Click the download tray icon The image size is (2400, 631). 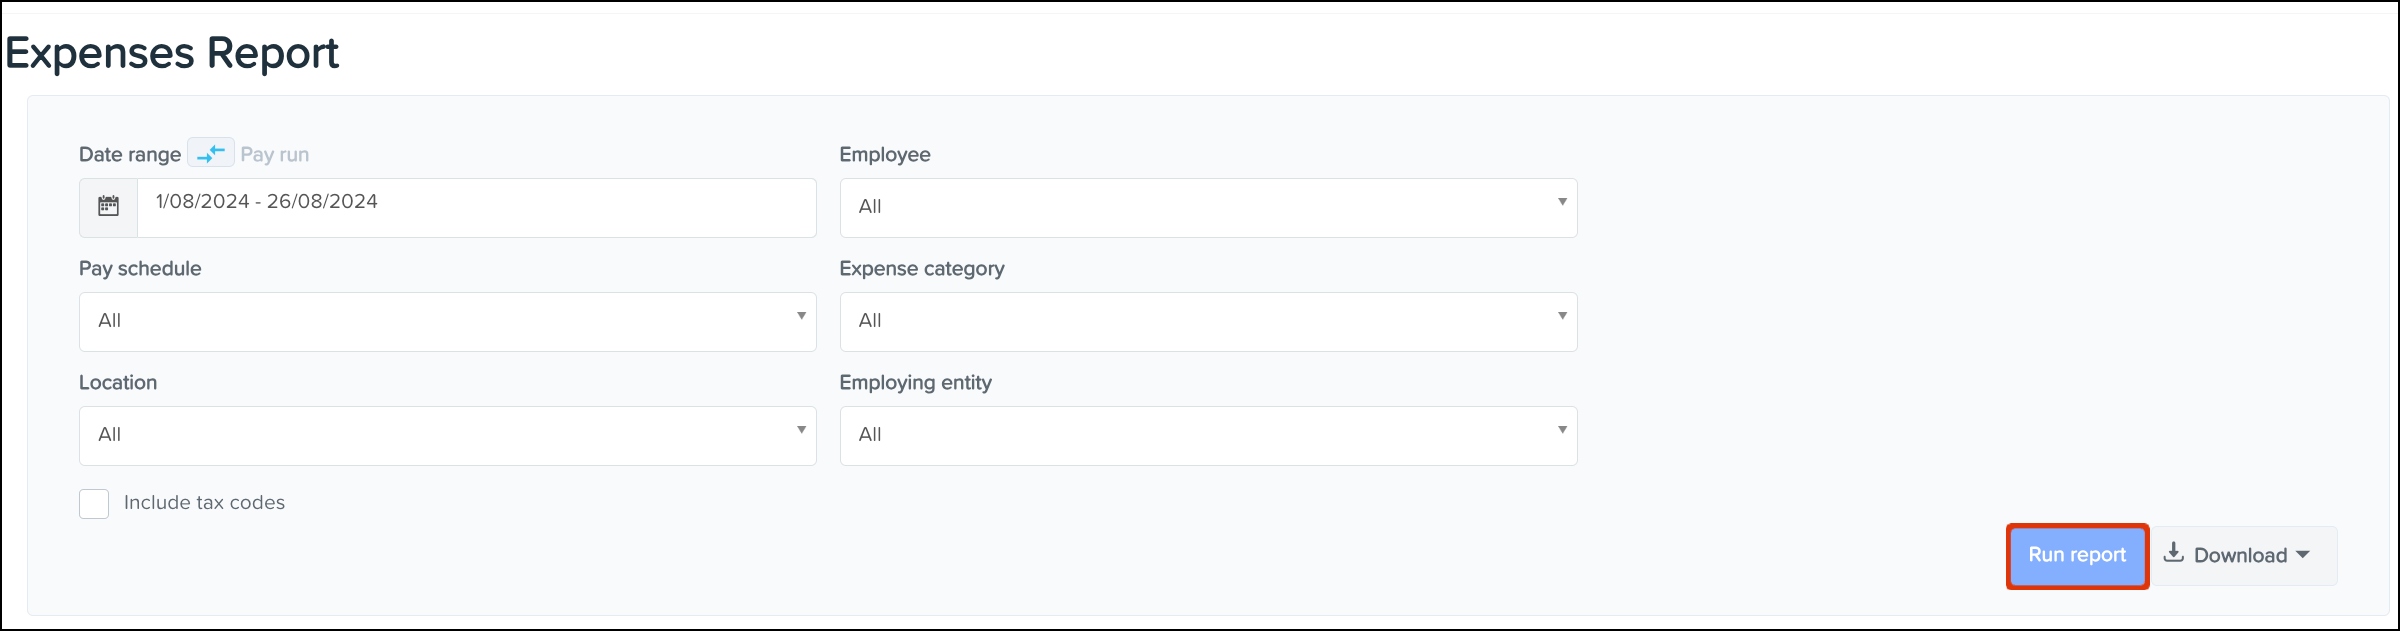click(2173, 553)
